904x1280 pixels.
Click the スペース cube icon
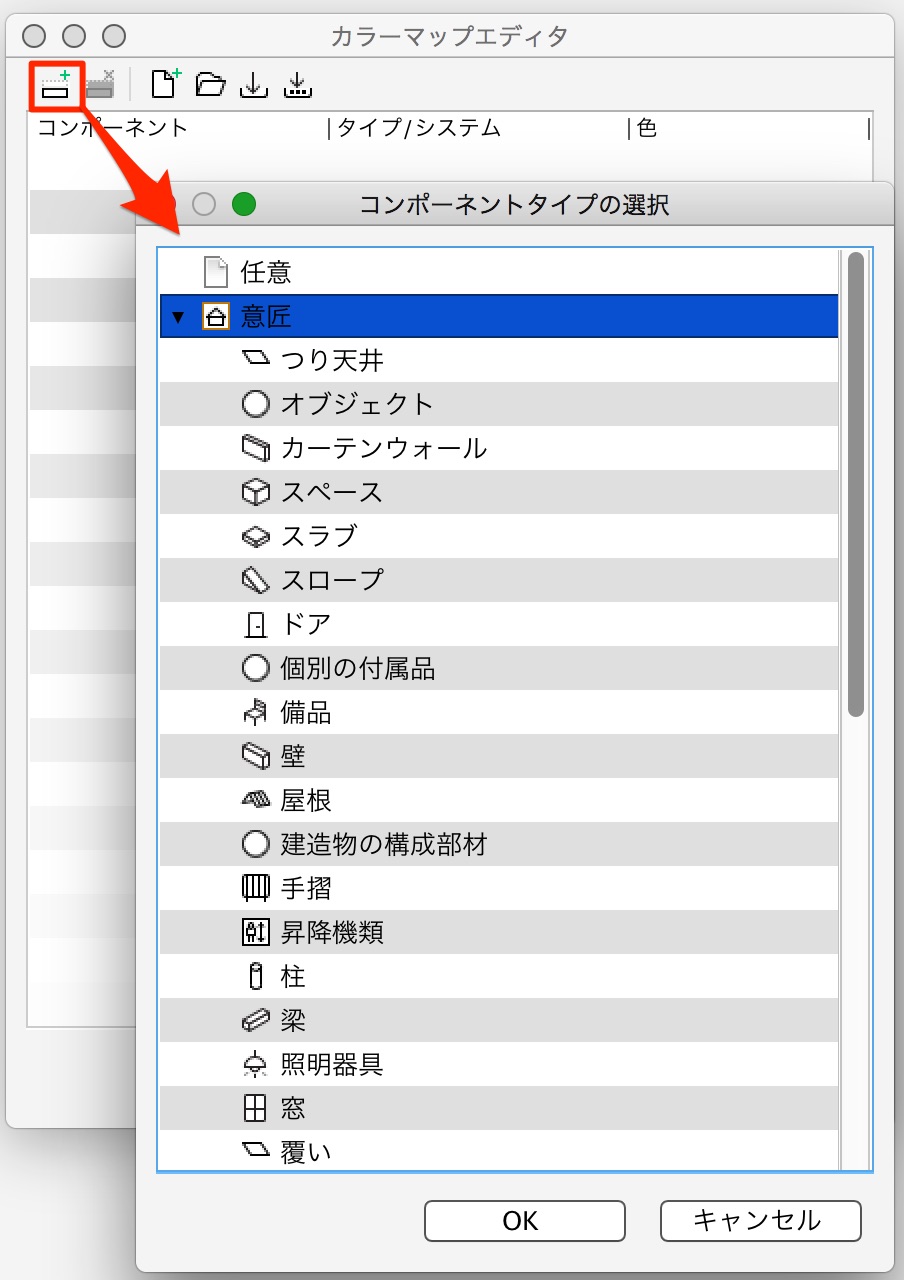tap(256, 492)
